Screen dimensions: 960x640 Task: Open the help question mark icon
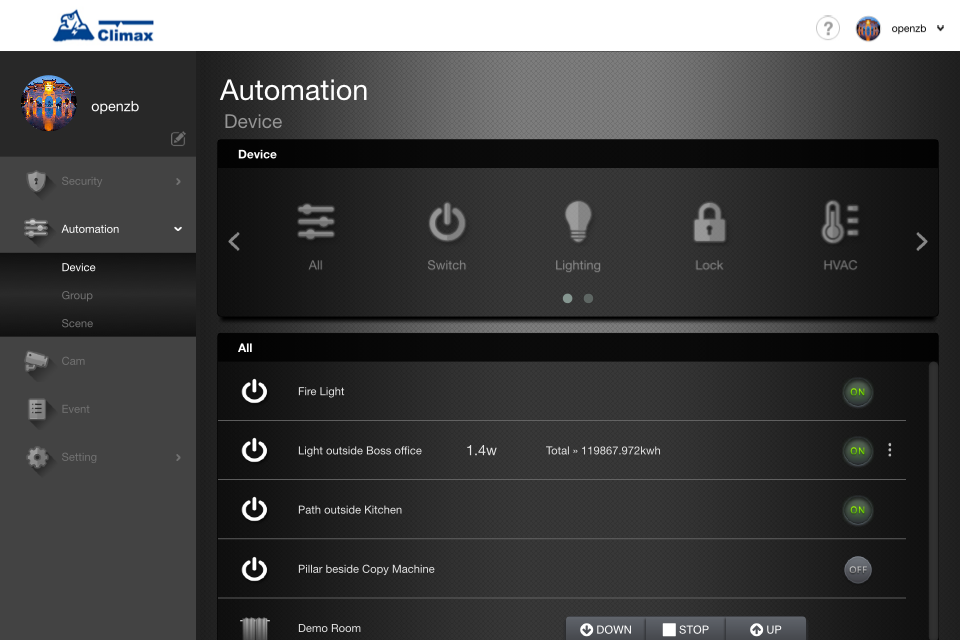(x=828, y=28)
